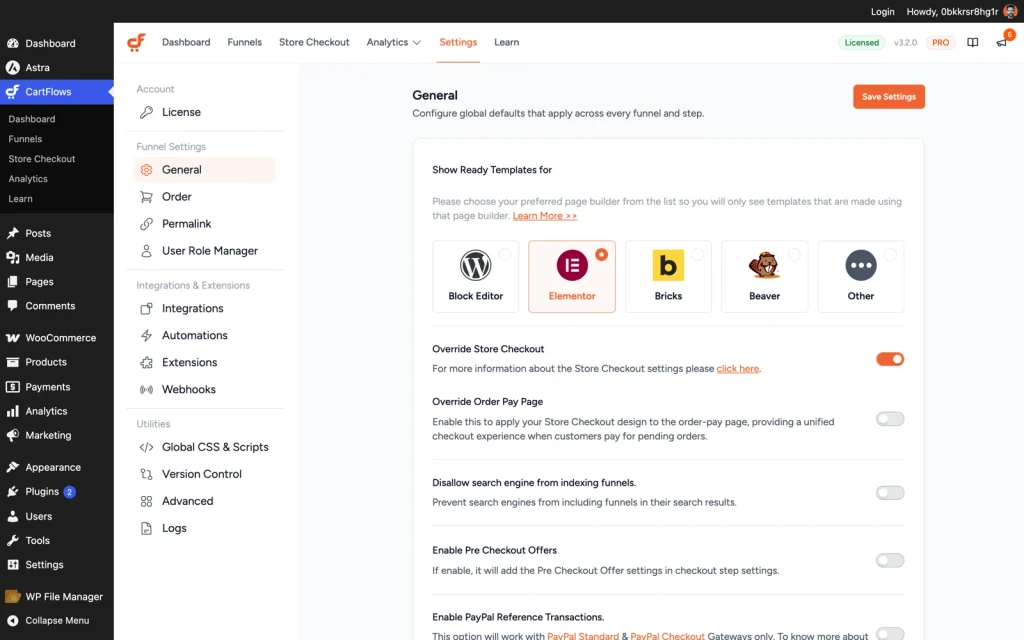Open CartFlows in WordPress sidebar

[57, 92]
